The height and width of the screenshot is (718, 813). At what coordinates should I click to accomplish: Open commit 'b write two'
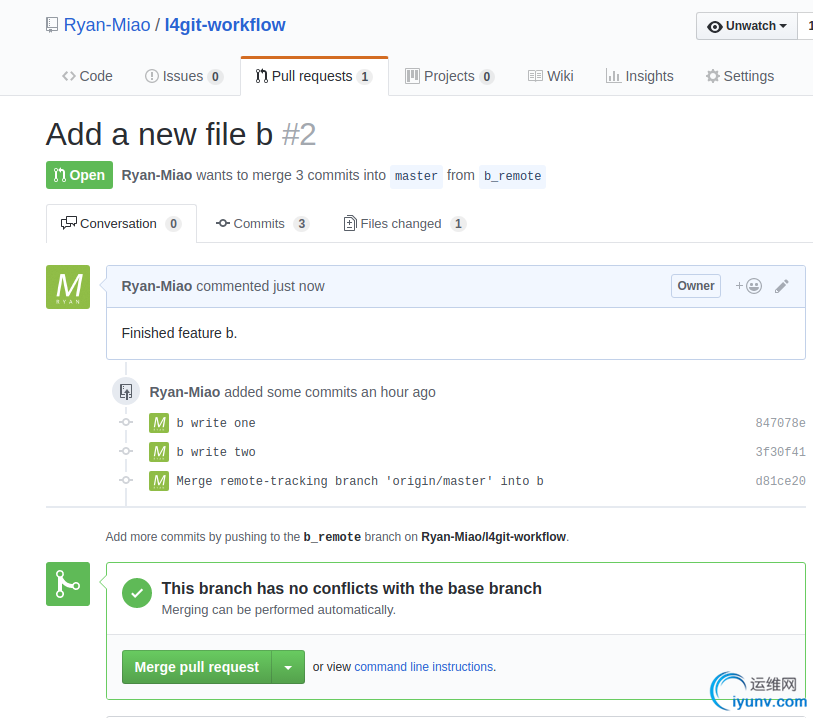click(216, 452)
